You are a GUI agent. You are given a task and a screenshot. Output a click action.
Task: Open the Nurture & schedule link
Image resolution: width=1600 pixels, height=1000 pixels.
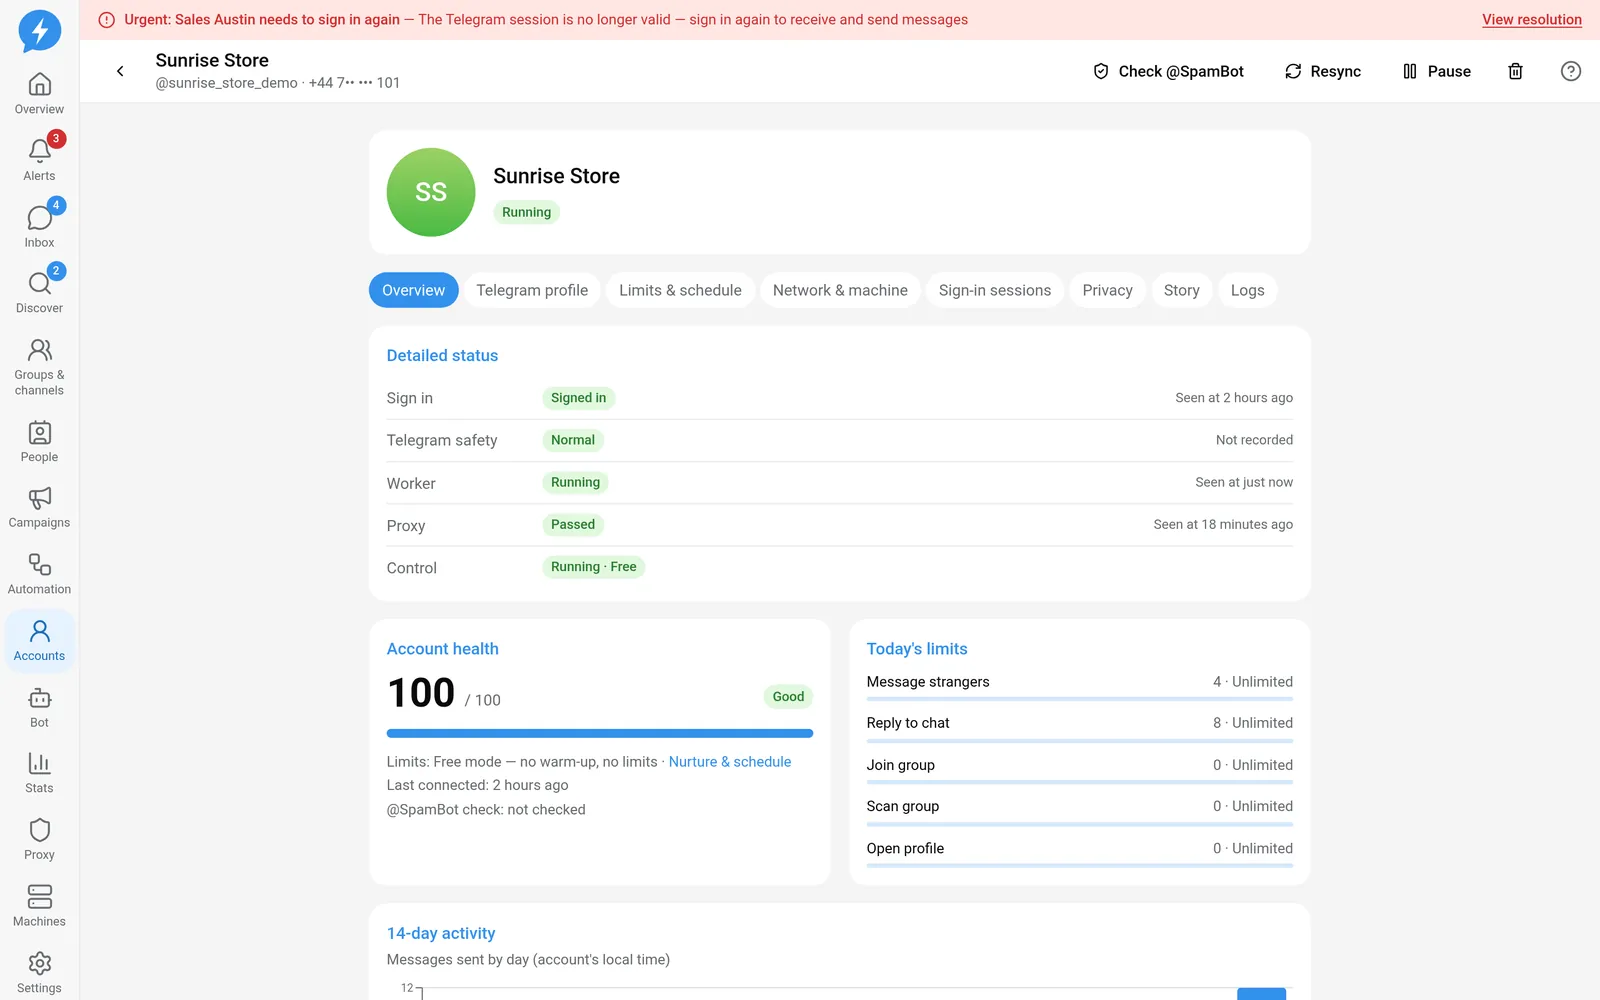[730, 762]
